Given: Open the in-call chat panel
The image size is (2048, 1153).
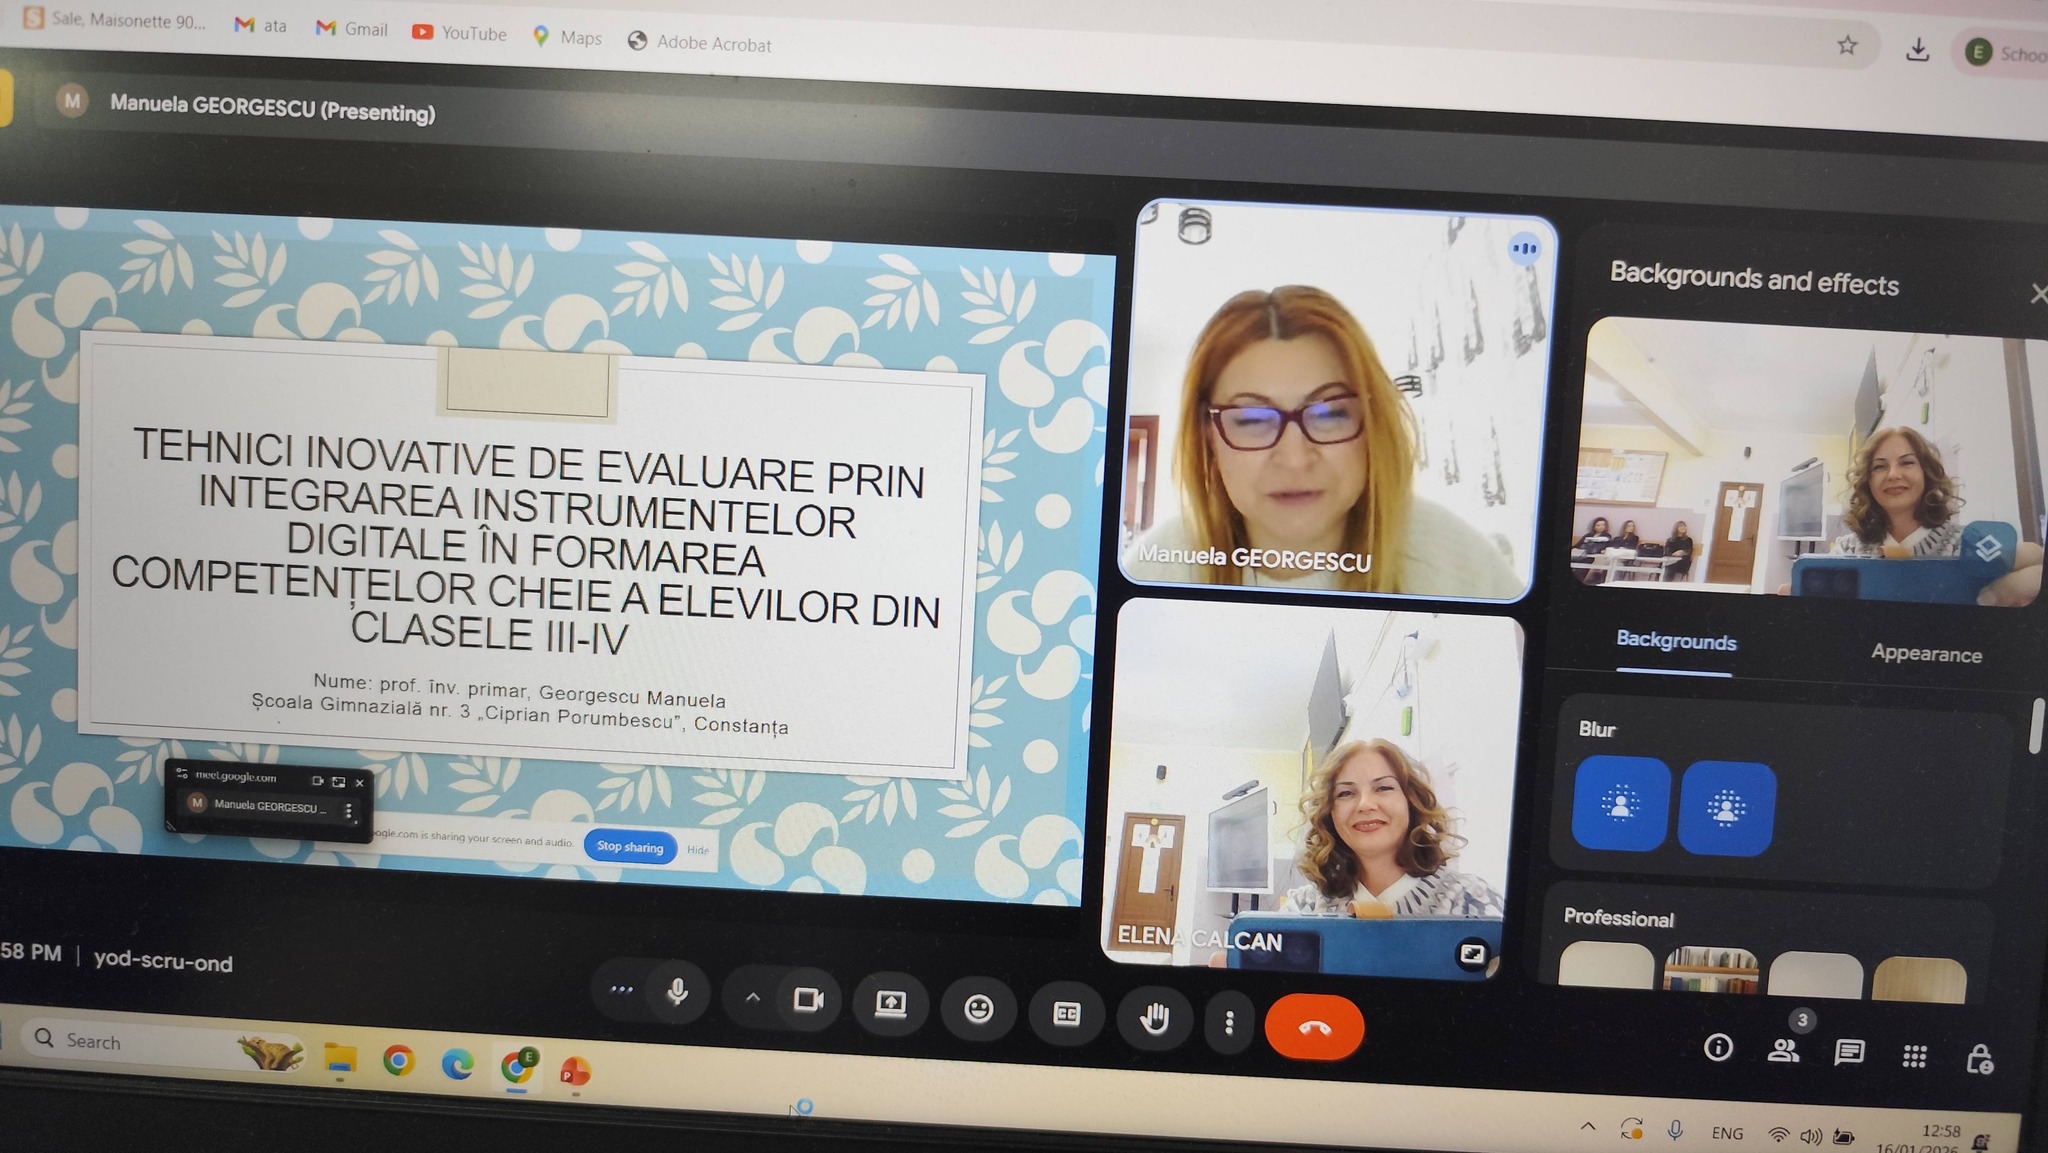Looking at the screenshot, I should (x=1848, y=1052).
